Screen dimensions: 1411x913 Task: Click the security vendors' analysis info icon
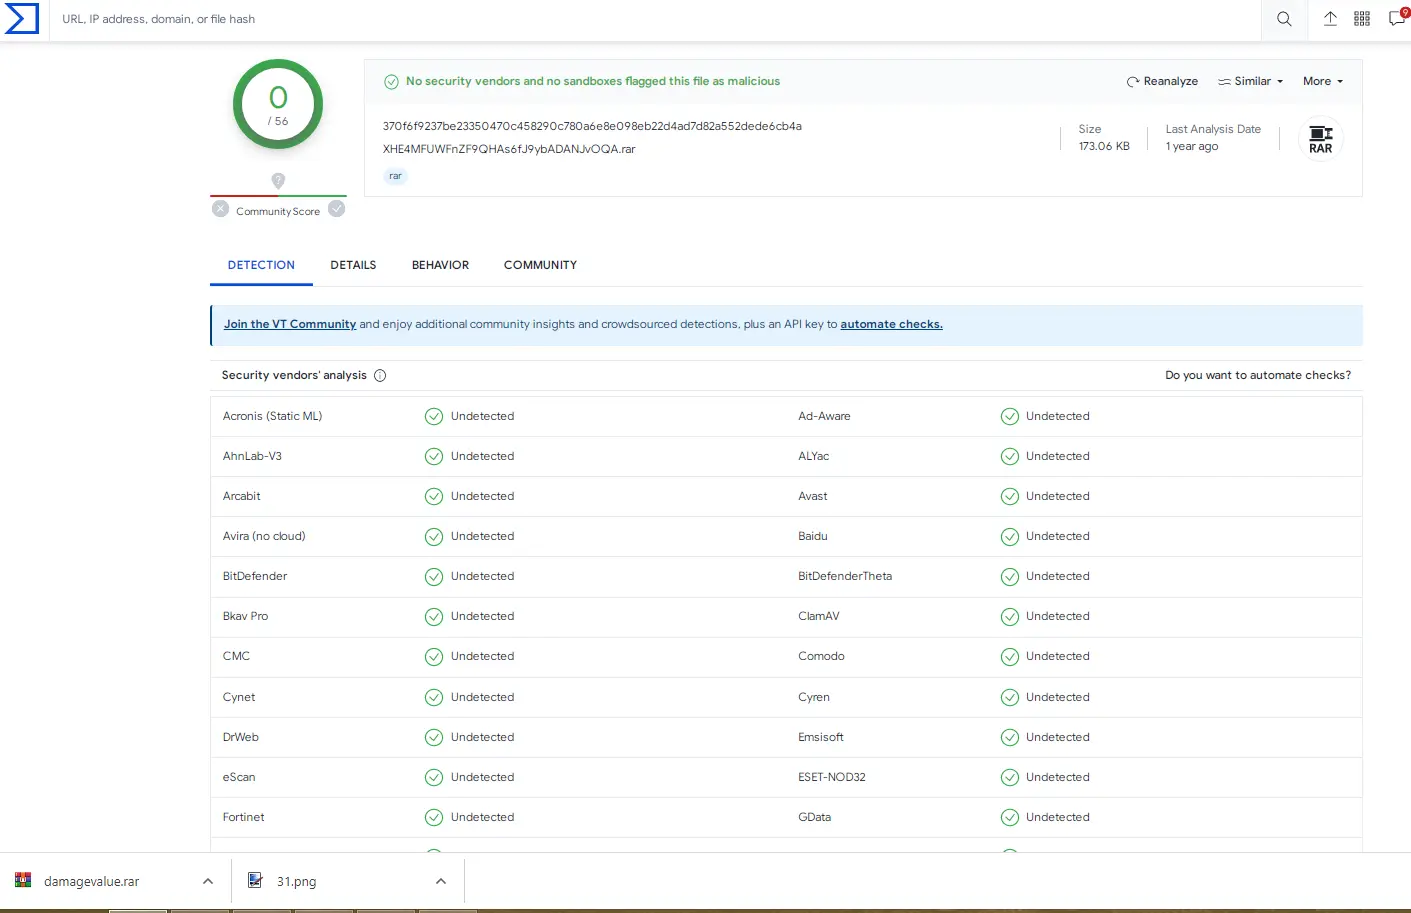pos(380,376)
